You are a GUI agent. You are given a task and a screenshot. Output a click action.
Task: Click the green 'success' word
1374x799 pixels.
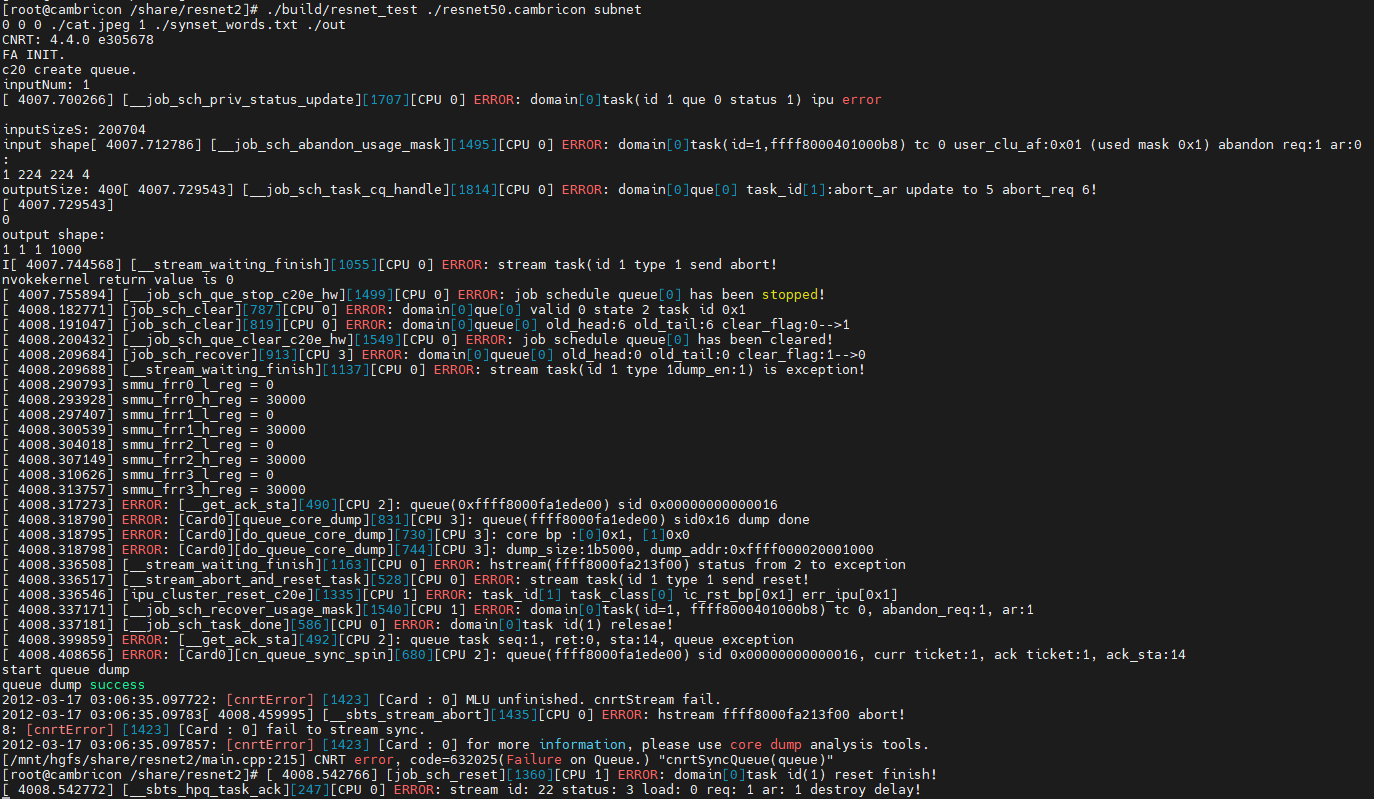(x=117, y=684)
